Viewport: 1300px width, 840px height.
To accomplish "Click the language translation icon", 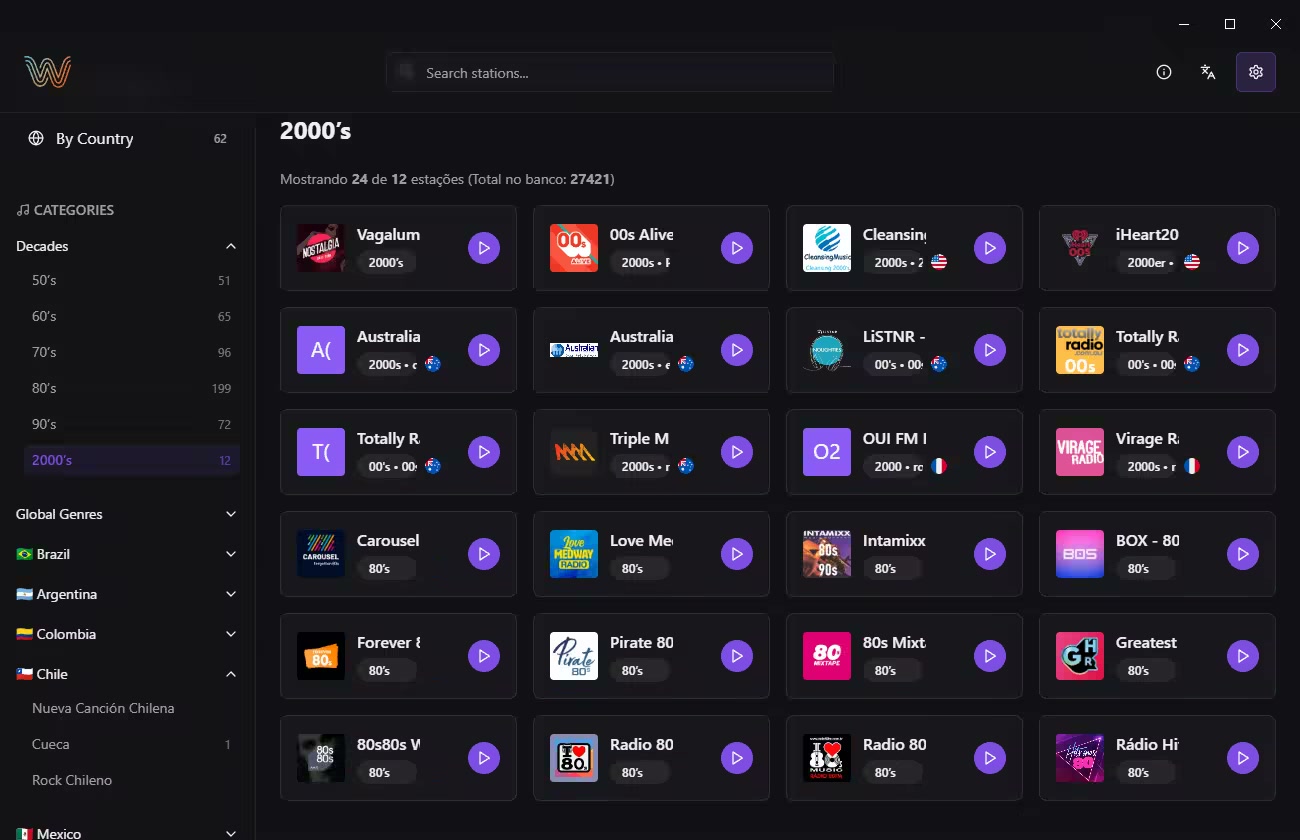I will tap(1208, 72).
